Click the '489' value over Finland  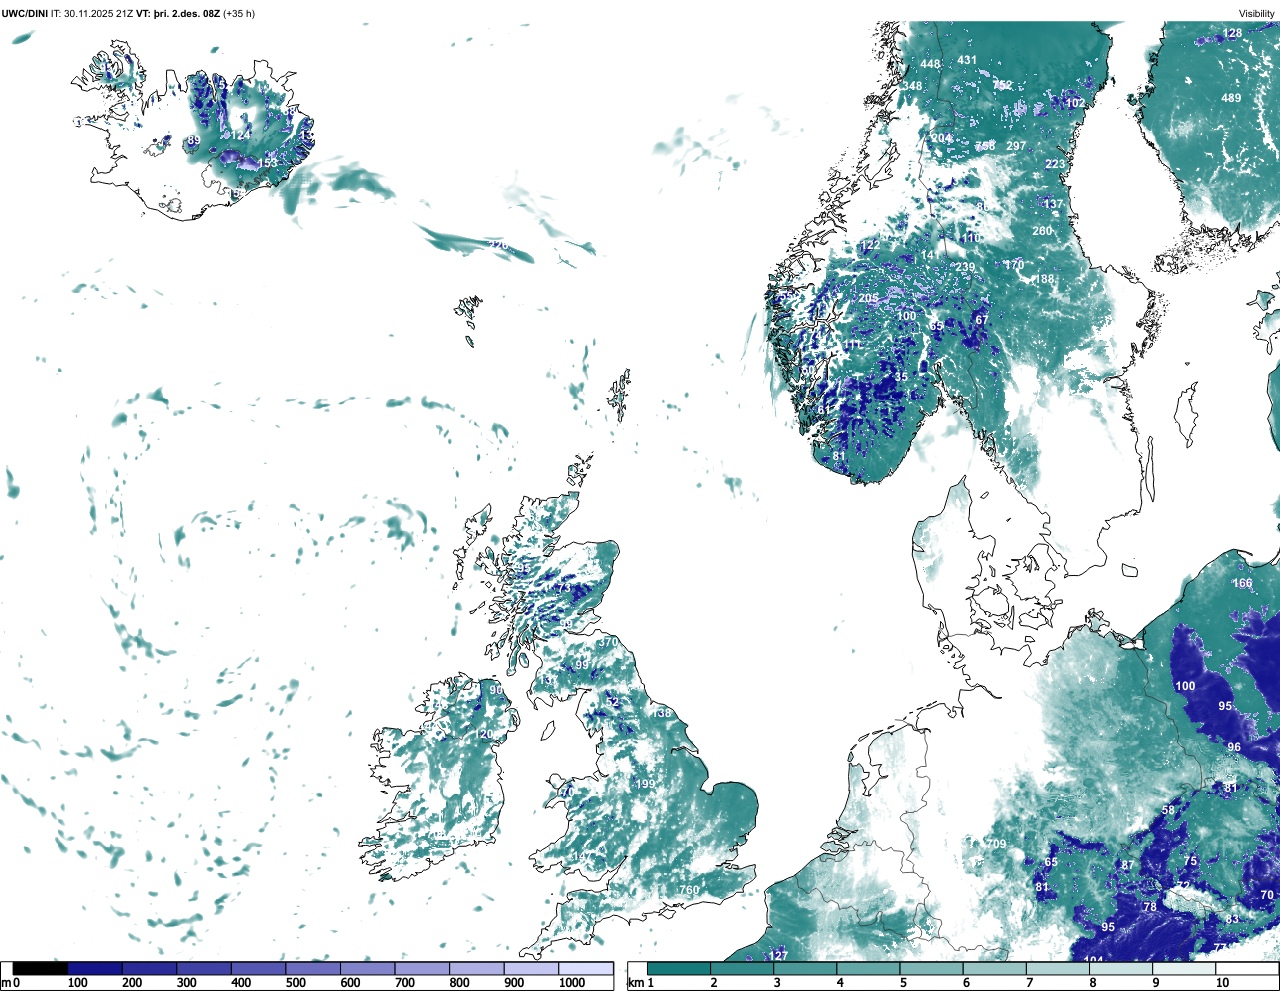1231,98
